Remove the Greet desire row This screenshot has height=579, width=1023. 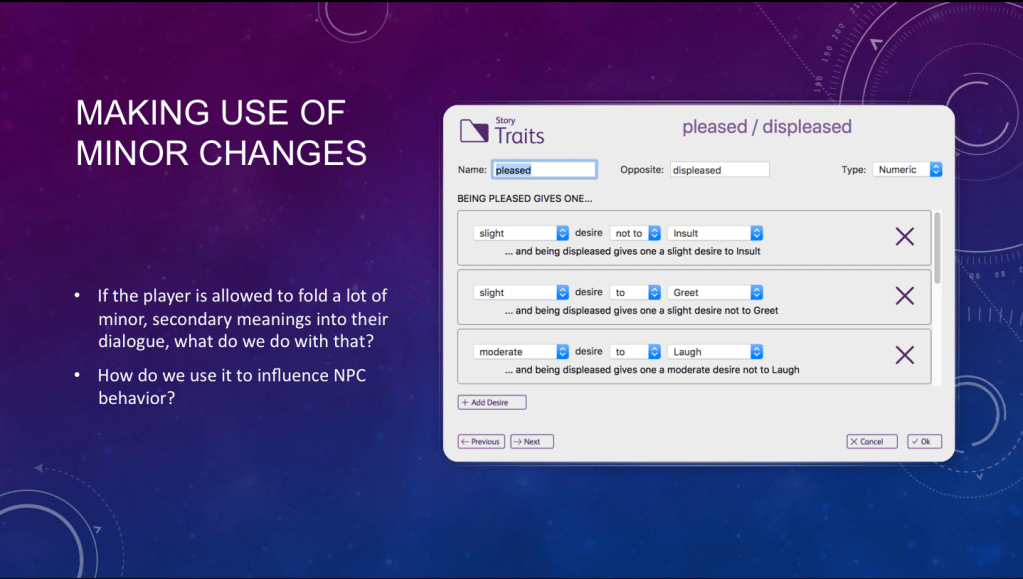point(904,295)
